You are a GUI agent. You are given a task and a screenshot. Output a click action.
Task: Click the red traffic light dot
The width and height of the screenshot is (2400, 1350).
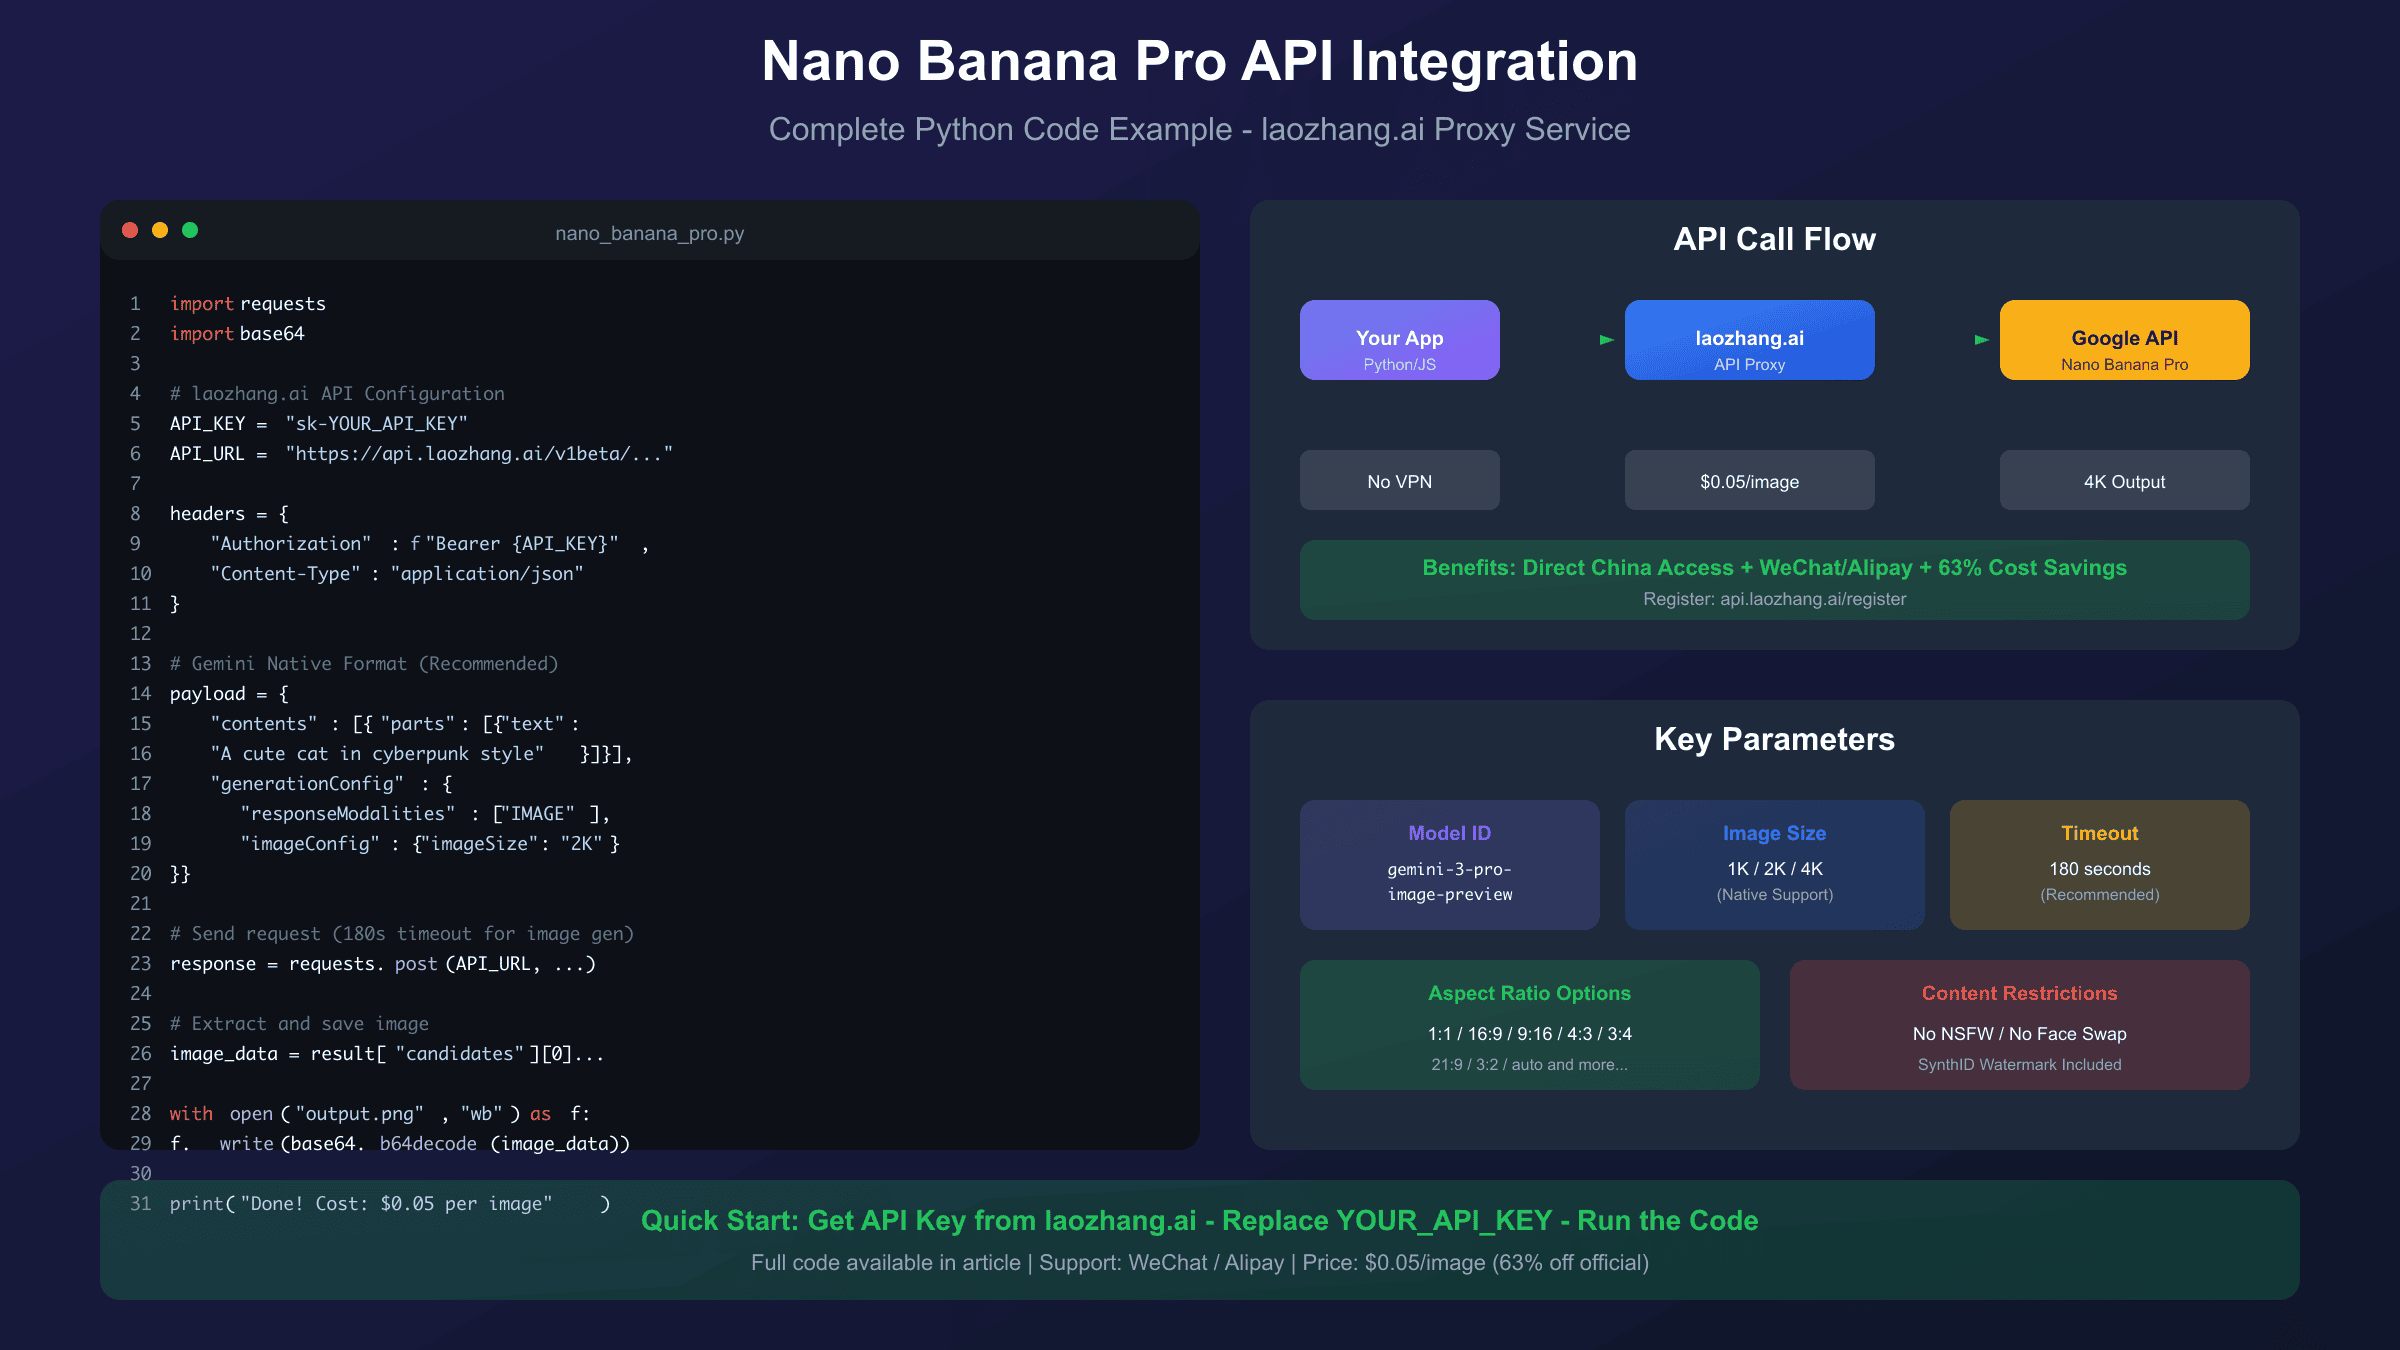click(x=131, y=229)
